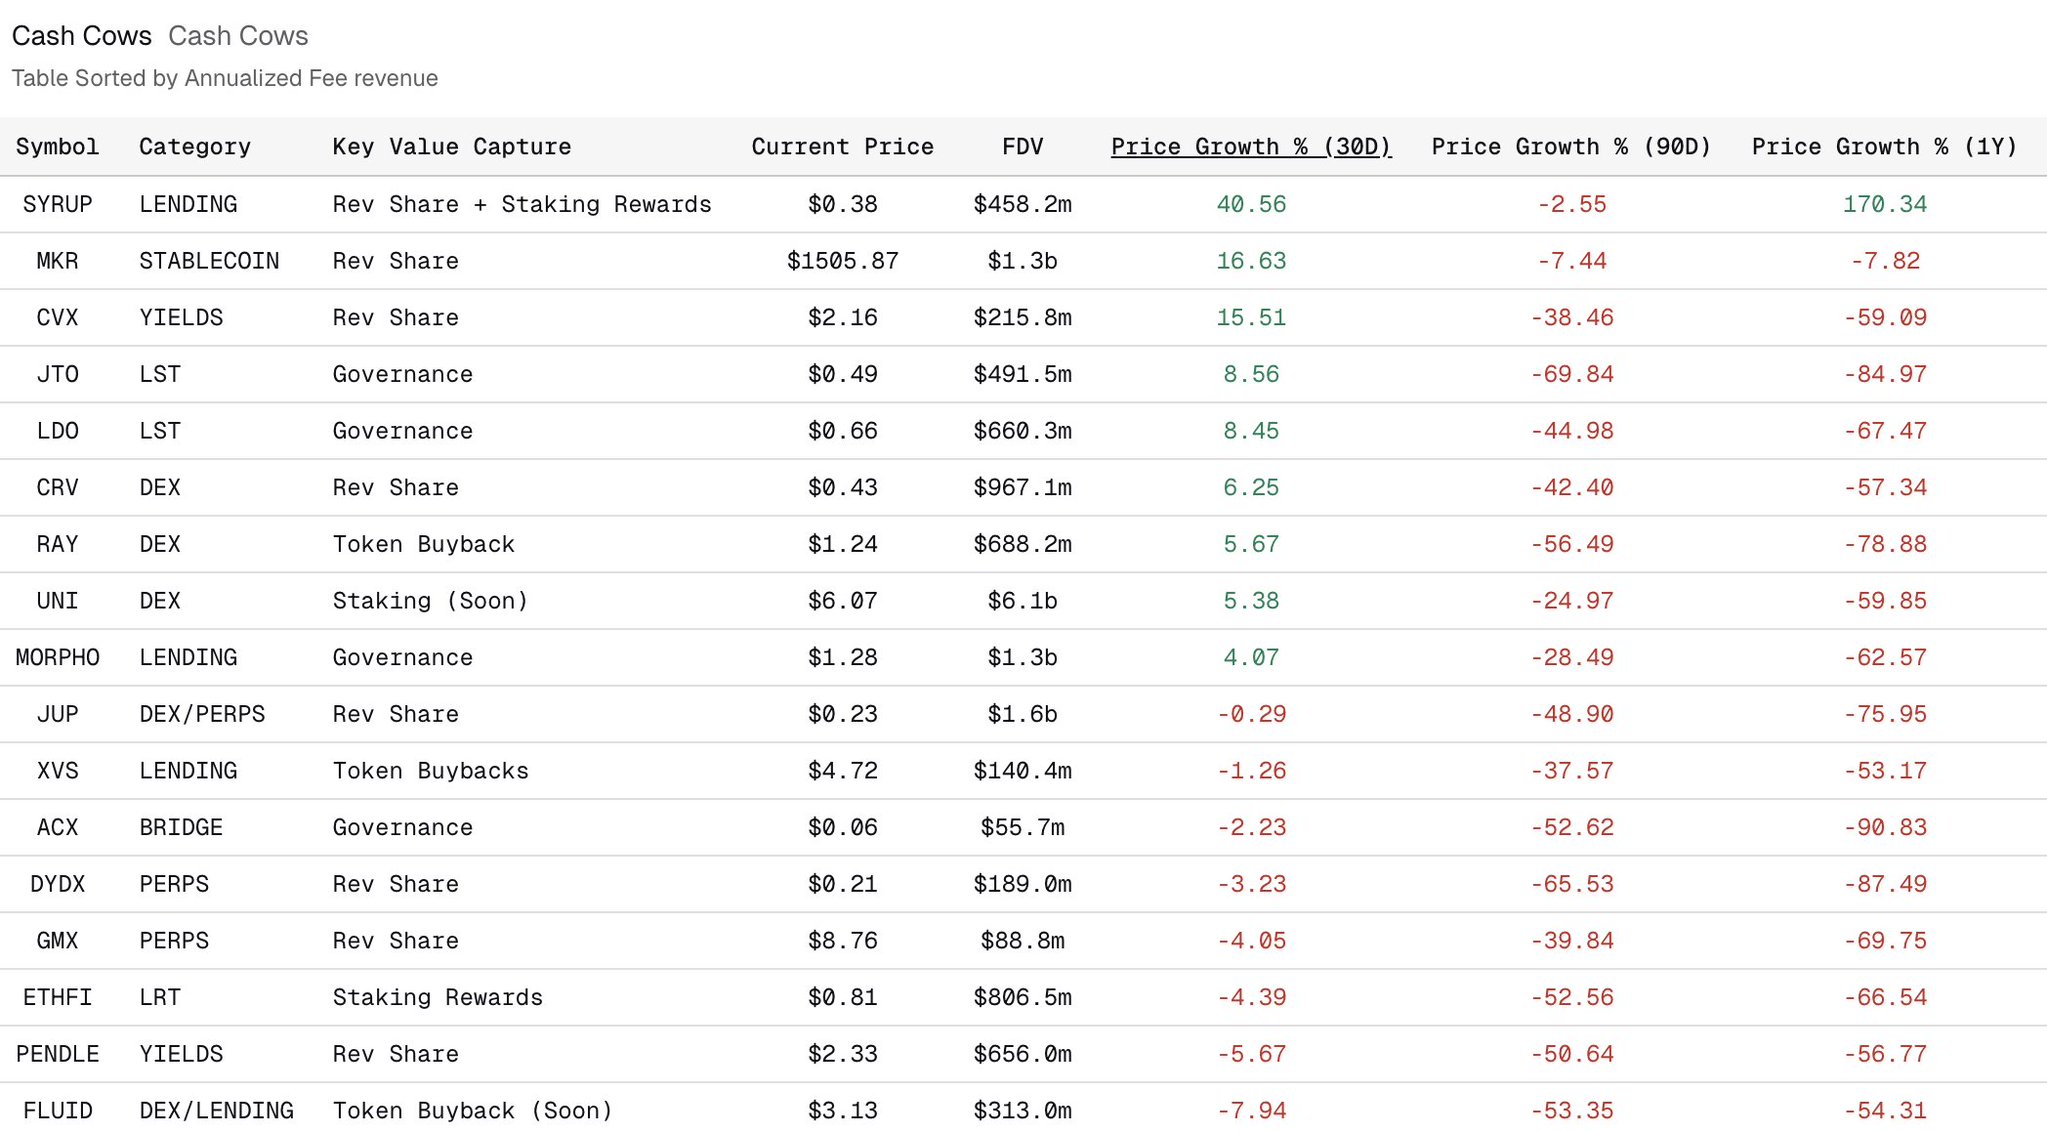Sort by Price Growth % (90D) header
The image size is (2047, 1133).
coord(1570,147)
